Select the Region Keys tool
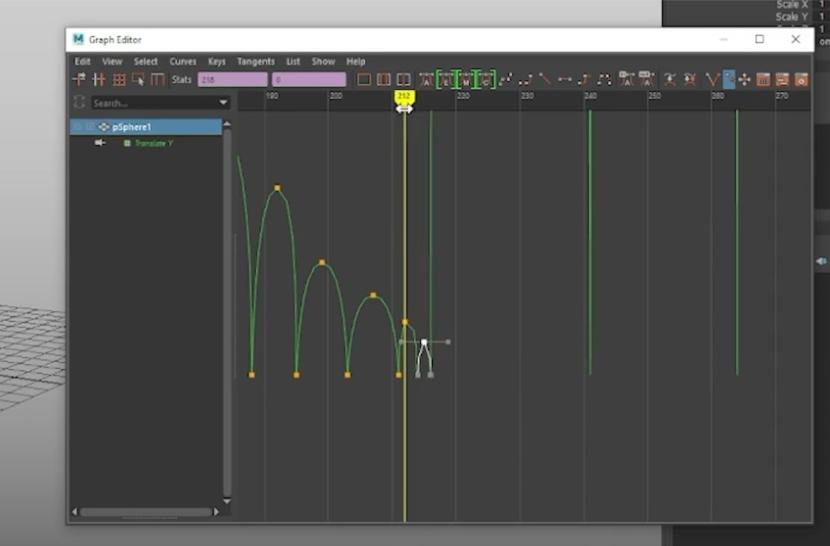This screenshot has height=546, width=830. pos(138,80)
